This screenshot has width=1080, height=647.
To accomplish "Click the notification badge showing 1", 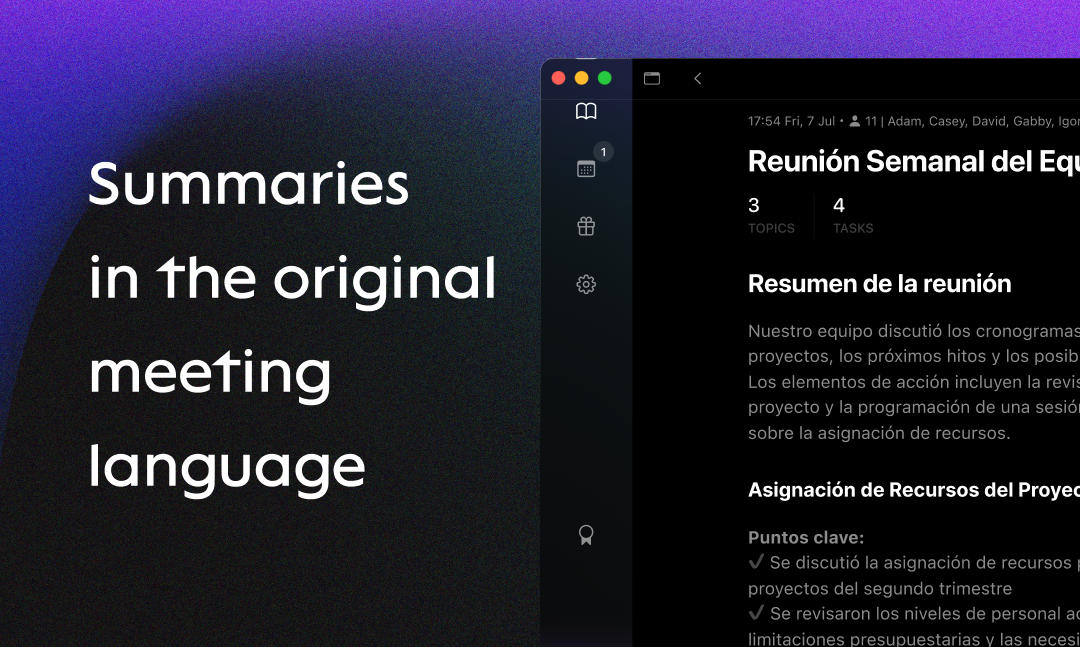I will pos(603,152).
